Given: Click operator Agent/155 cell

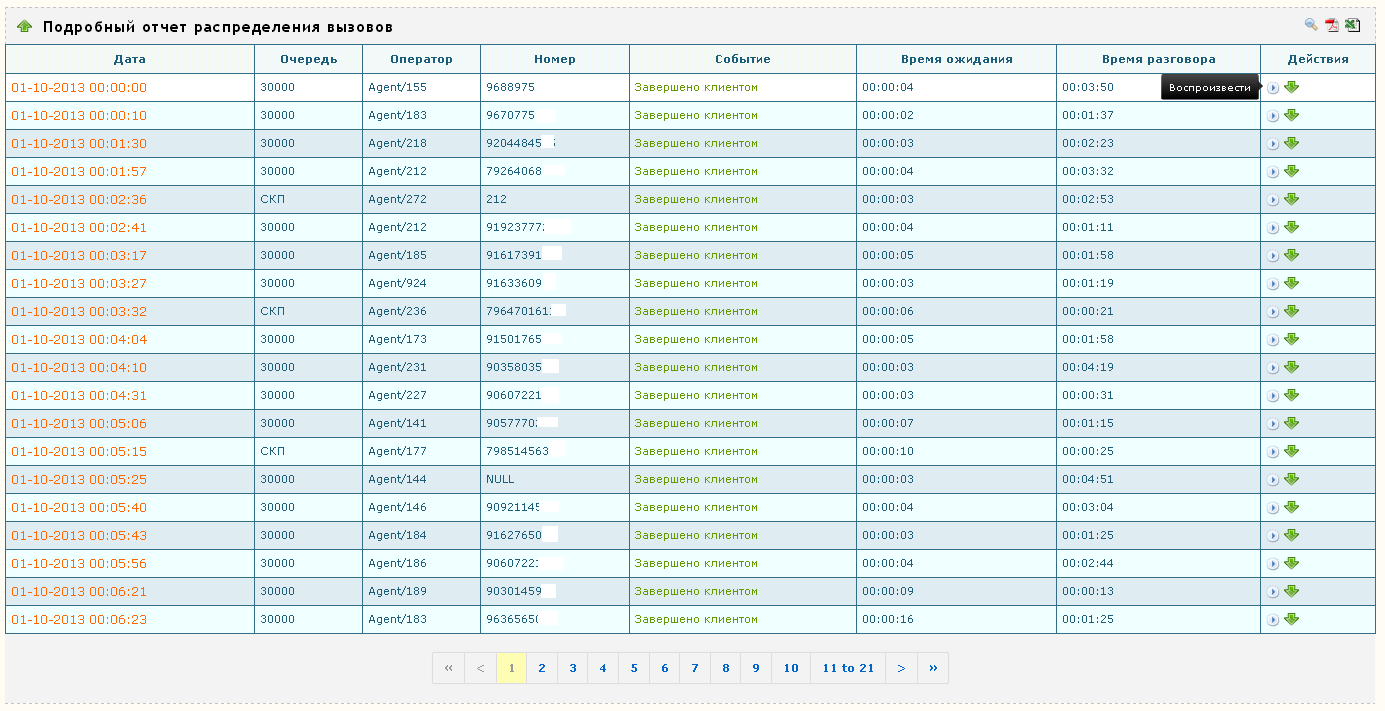Looking at the screenshot, I should [421, 88].
